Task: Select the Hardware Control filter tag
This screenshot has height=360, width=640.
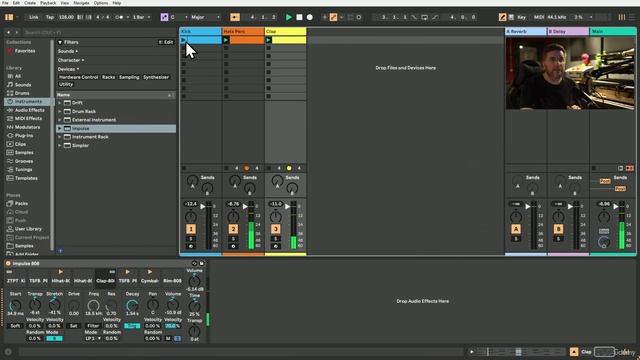Action: pos(78,77)
